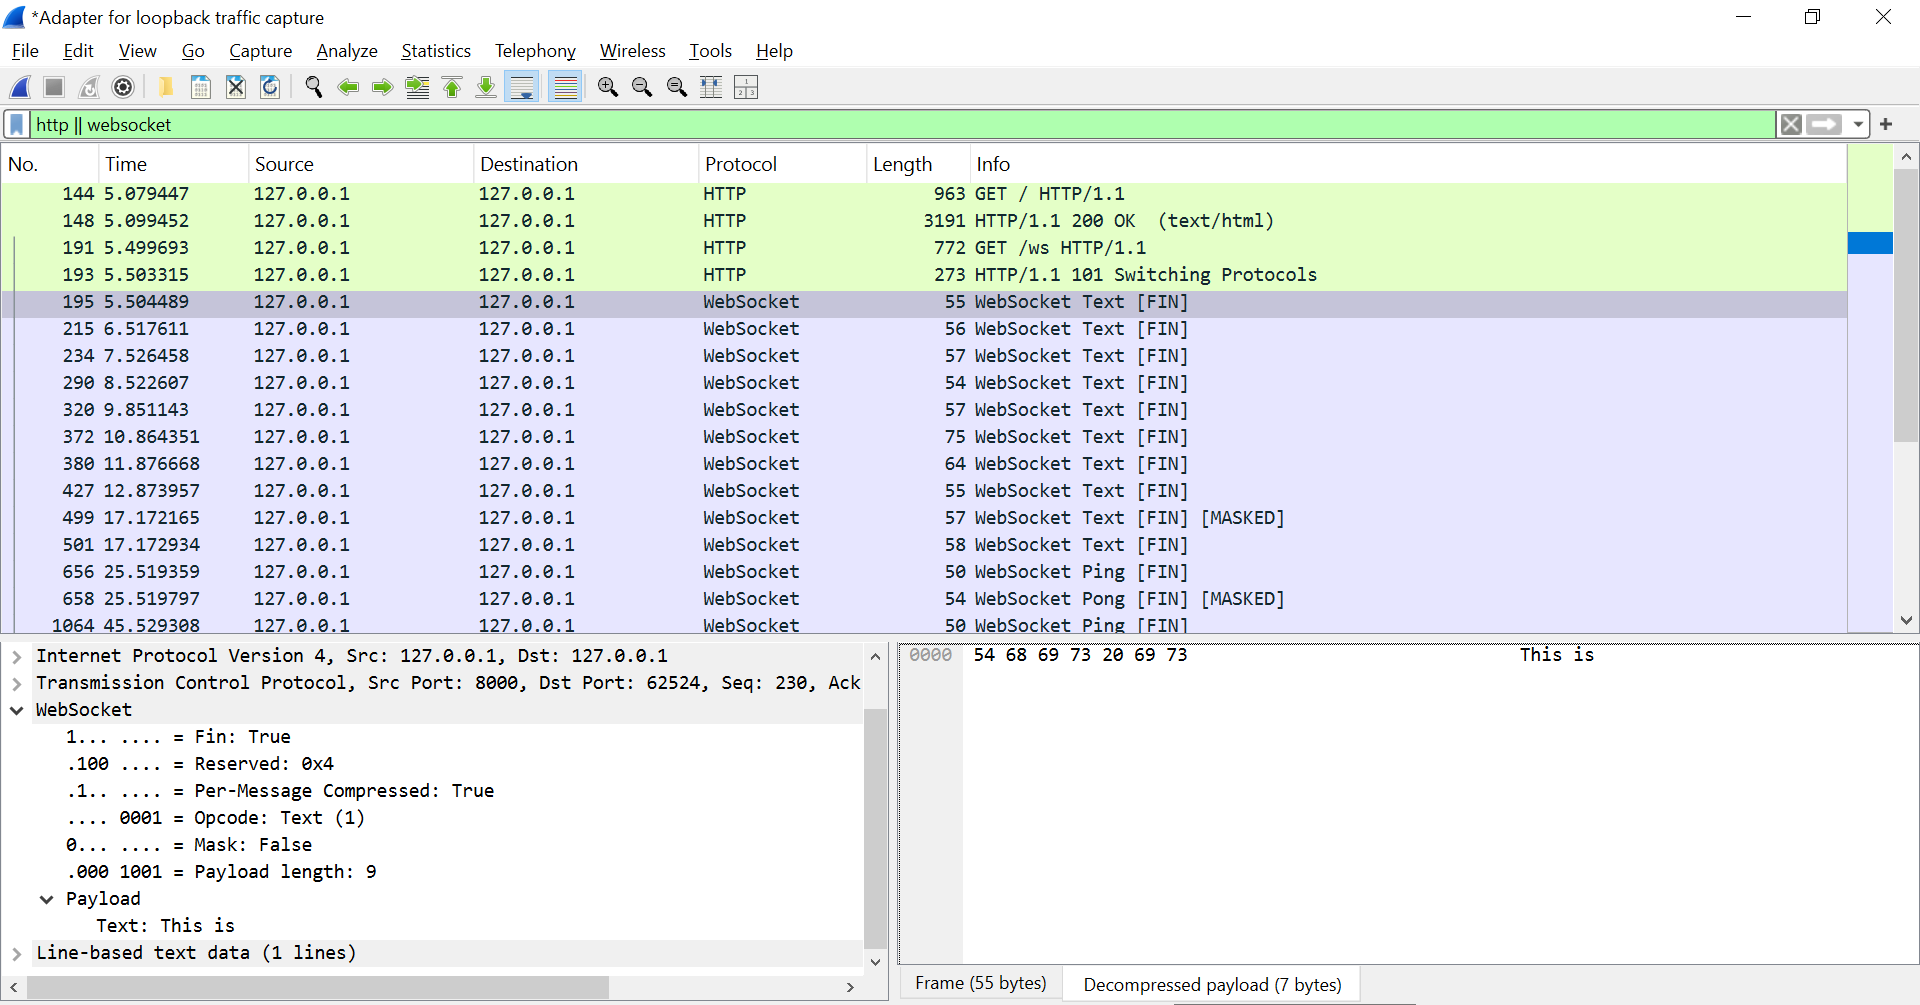Jump to the first packet
1920x1005 pixels.
(x=452, y=87)
